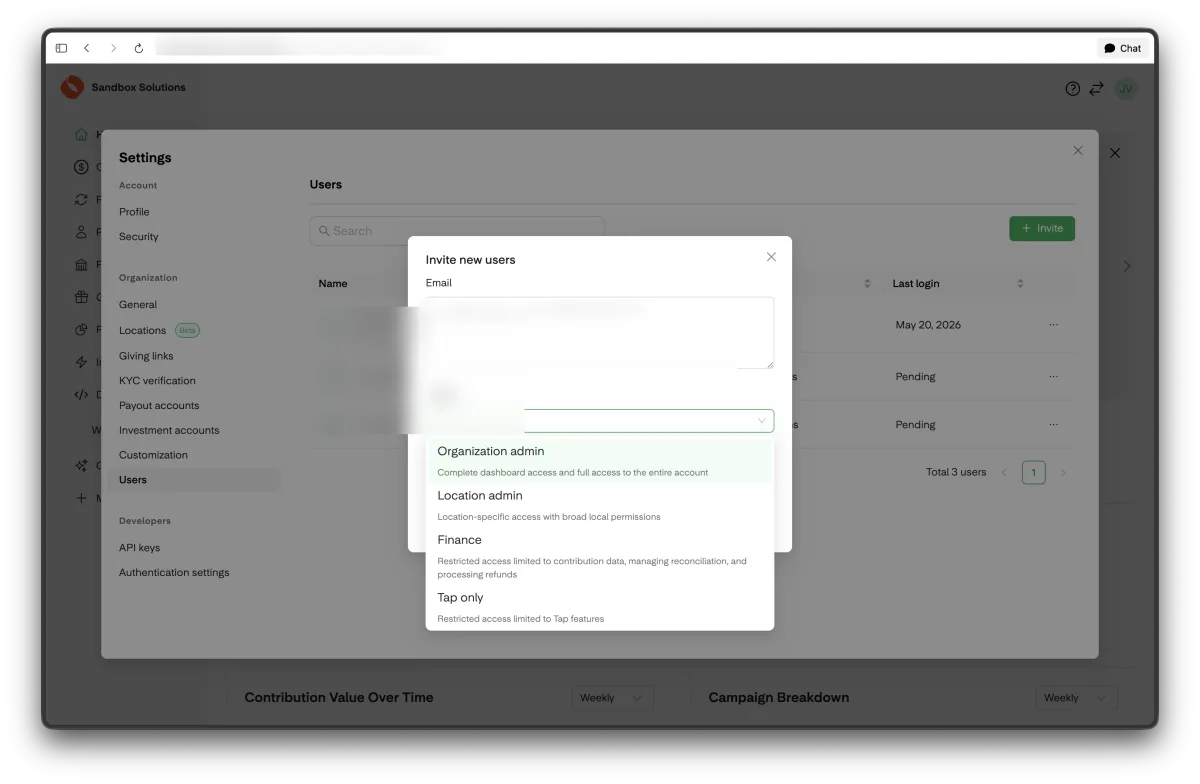
Task: Click the Total 3 users text
Action: coord(956,472)
